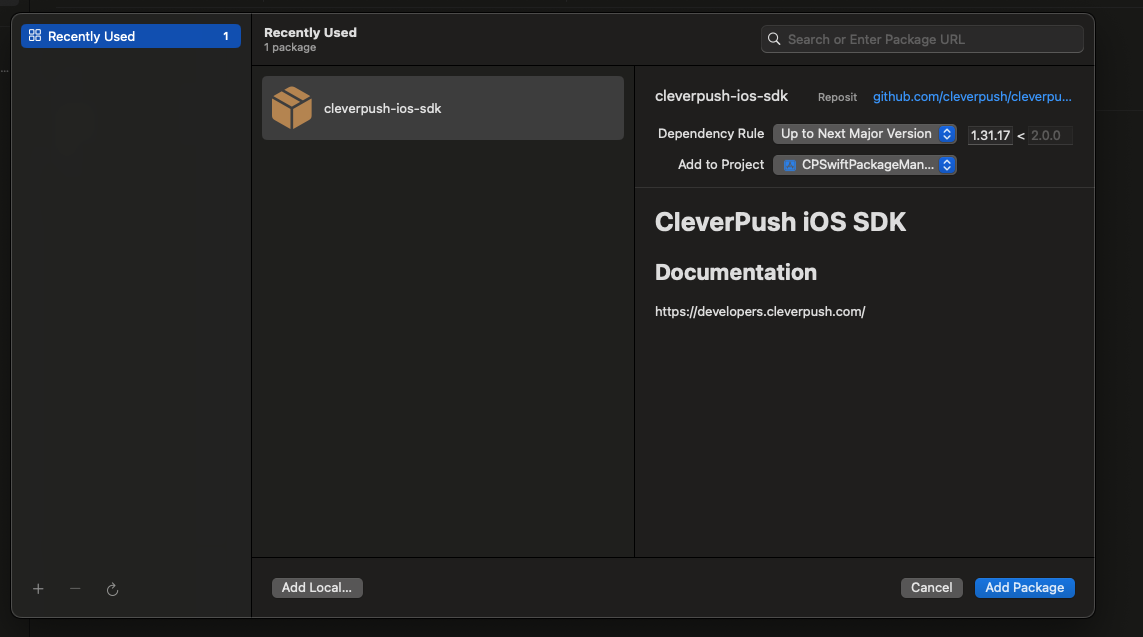Viewport: 1143px width, 637px height.
Task: Click the cleverpush package box icon
Action: [292, 108]
